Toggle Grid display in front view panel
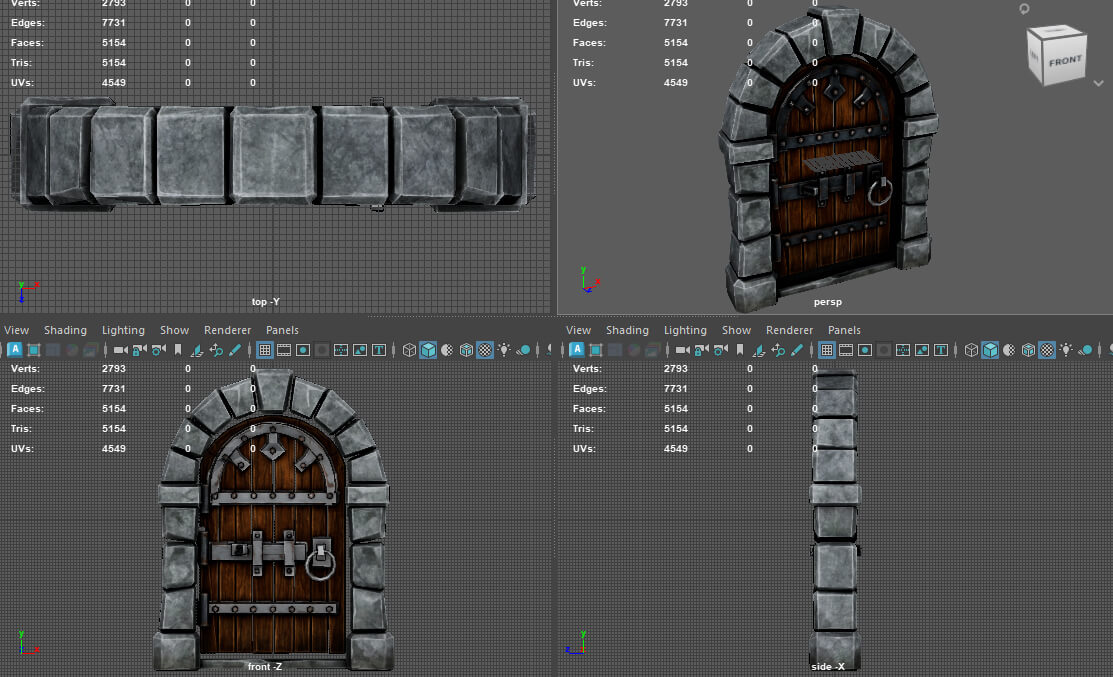The image size is (1113, 677). 265,350
